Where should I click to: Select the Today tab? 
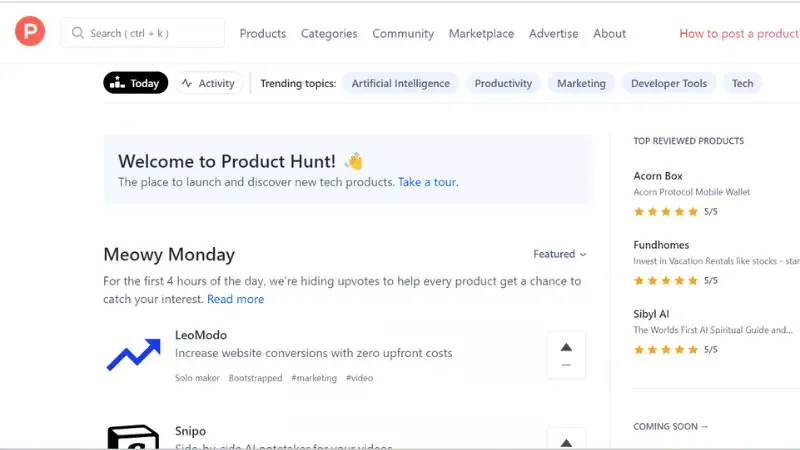pos(135,83)
